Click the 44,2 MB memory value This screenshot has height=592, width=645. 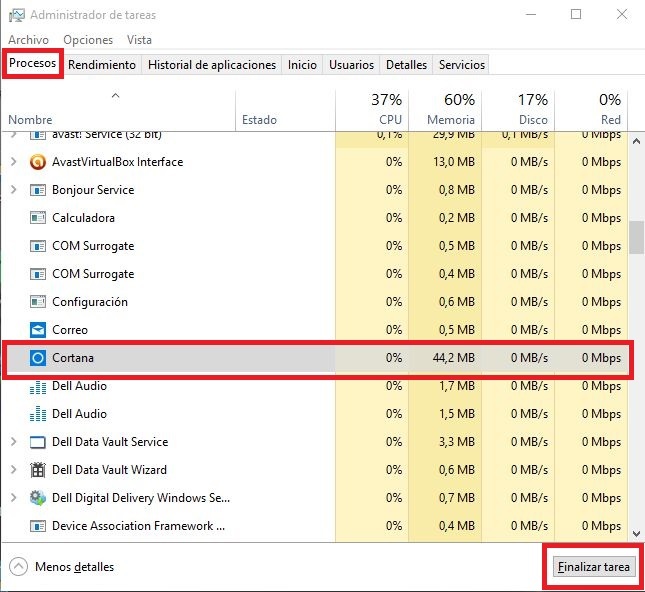click(454, 358)
